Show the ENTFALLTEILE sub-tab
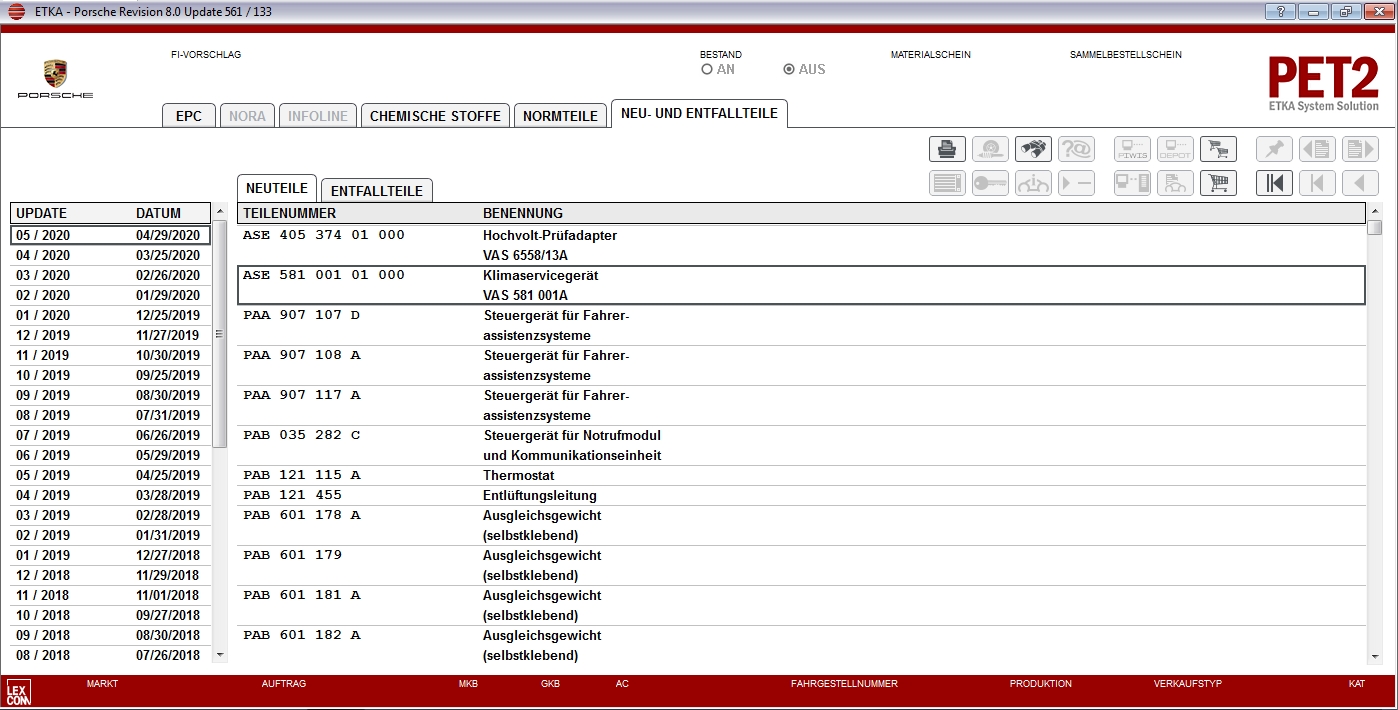This screenshot has width=1398, height=710. tap(377, 190)
